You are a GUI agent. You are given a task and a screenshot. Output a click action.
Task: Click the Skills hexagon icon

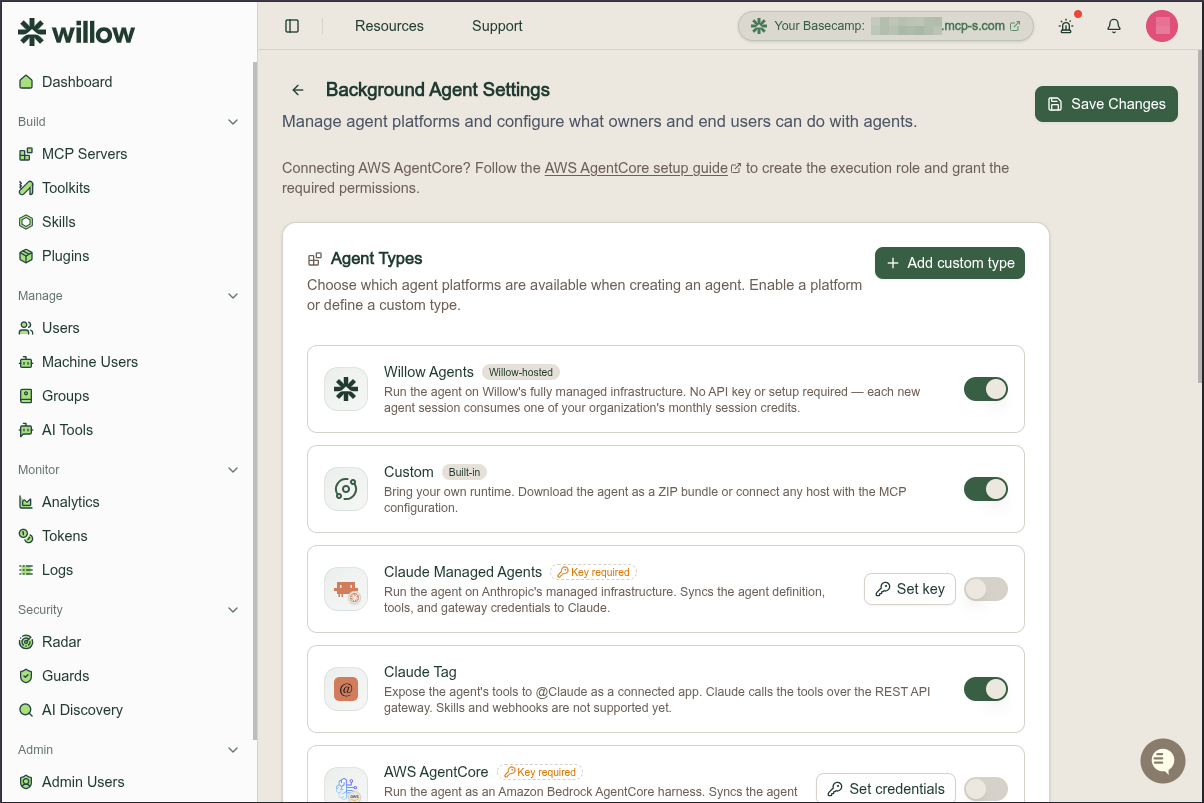click(26, 222)
